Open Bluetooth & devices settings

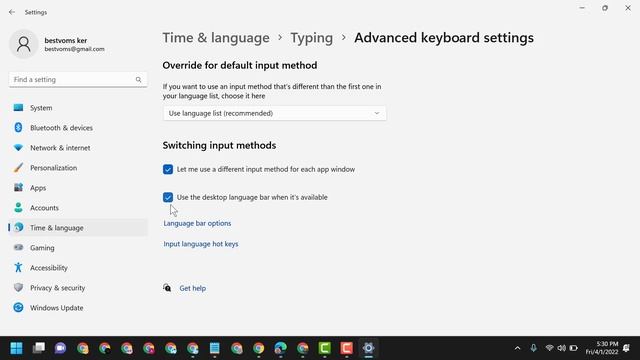78,128
